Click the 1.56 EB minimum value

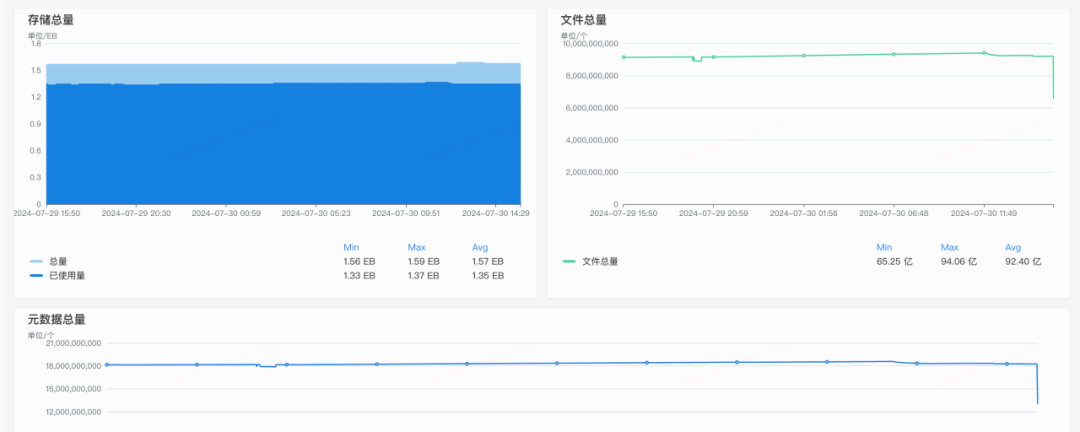tap(359, 262)
